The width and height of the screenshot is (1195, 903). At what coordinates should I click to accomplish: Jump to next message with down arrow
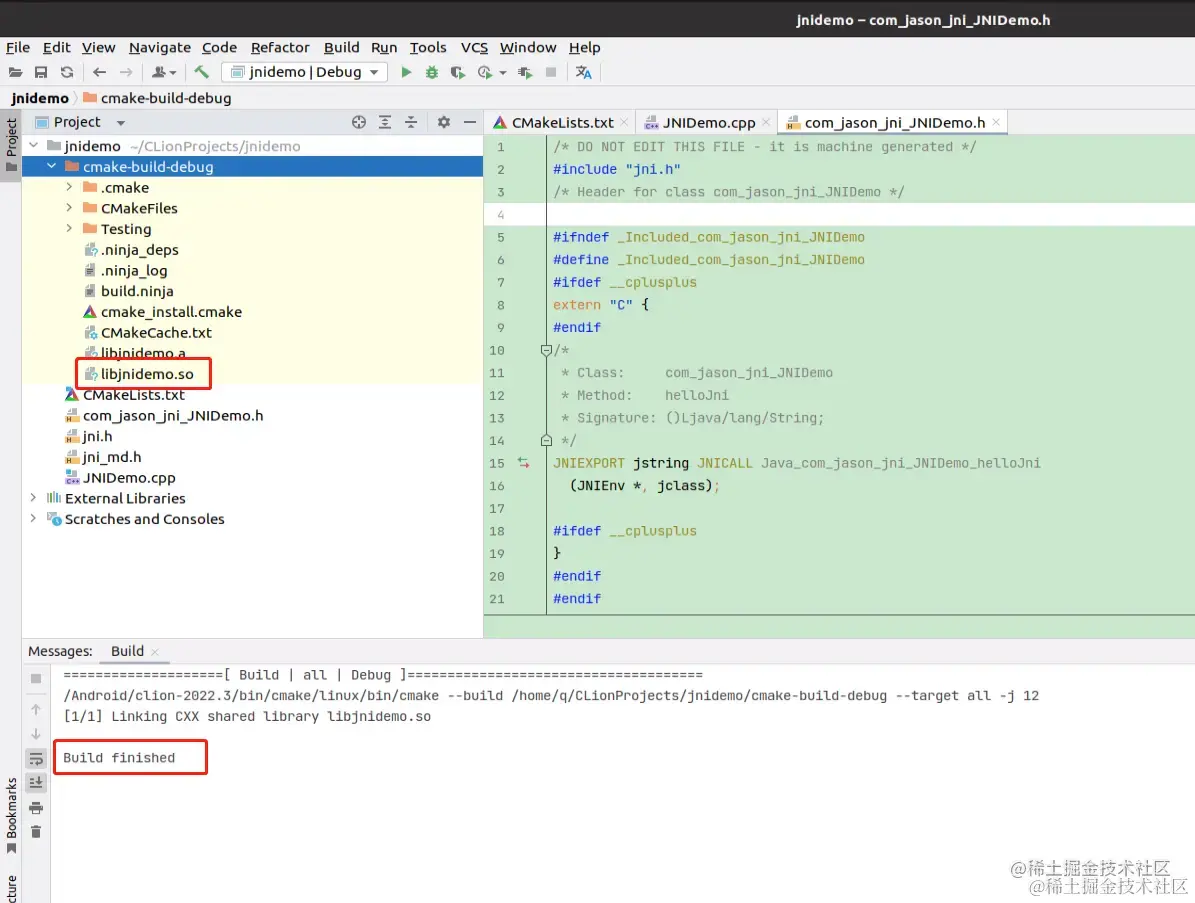click(36, 734)
